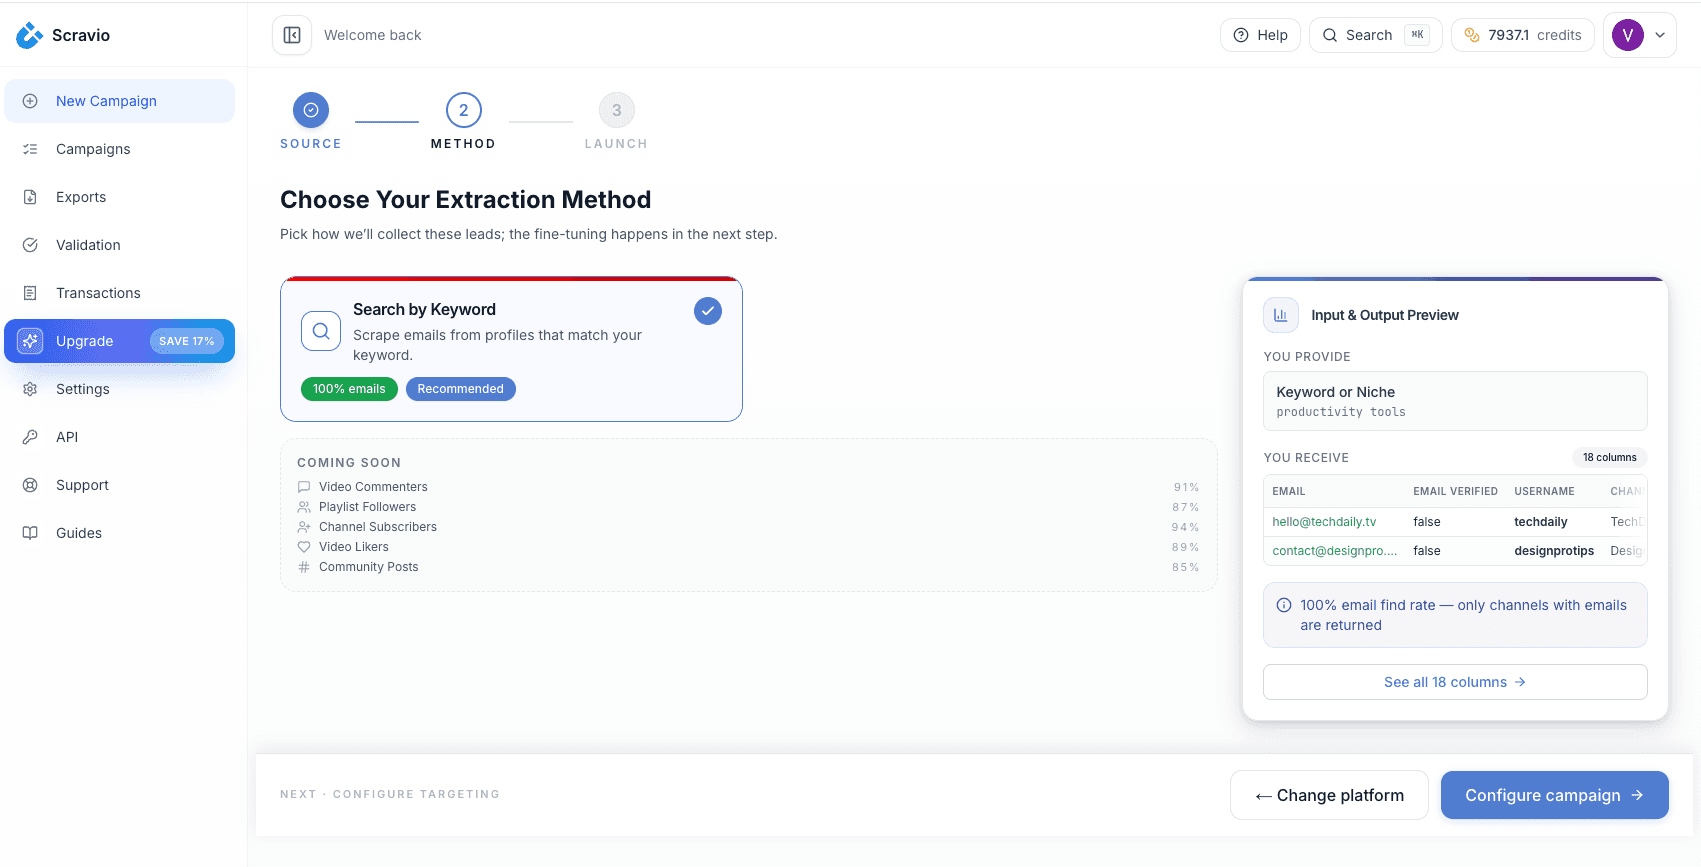Open Transactions from sidebar
1701x867 pixels.
point(120,293)
